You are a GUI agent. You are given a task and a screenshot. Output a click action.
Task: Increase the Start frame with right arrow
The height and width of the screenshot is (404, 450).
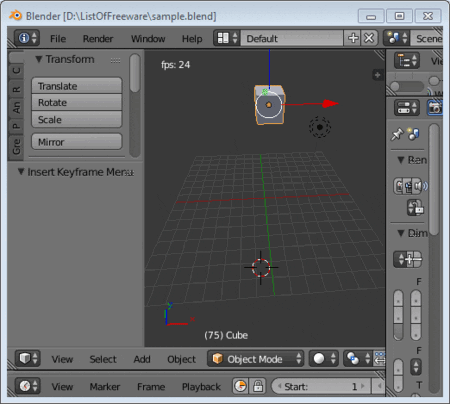coord(363,386)
